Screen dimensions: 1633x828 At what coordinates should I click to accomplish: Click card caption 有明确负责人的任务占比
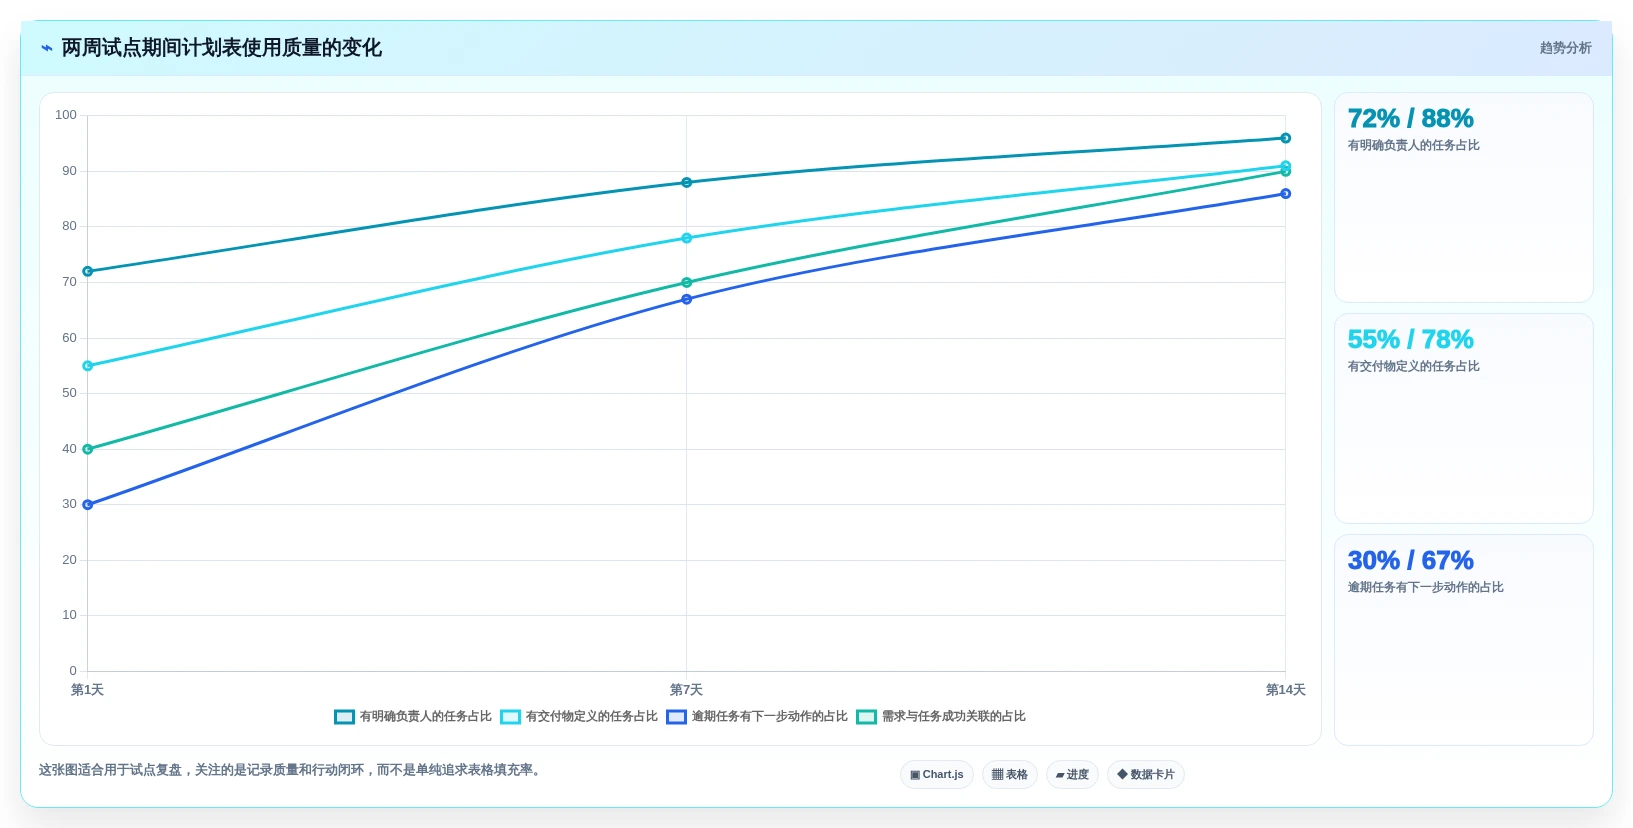click(x=1414, y=146)
